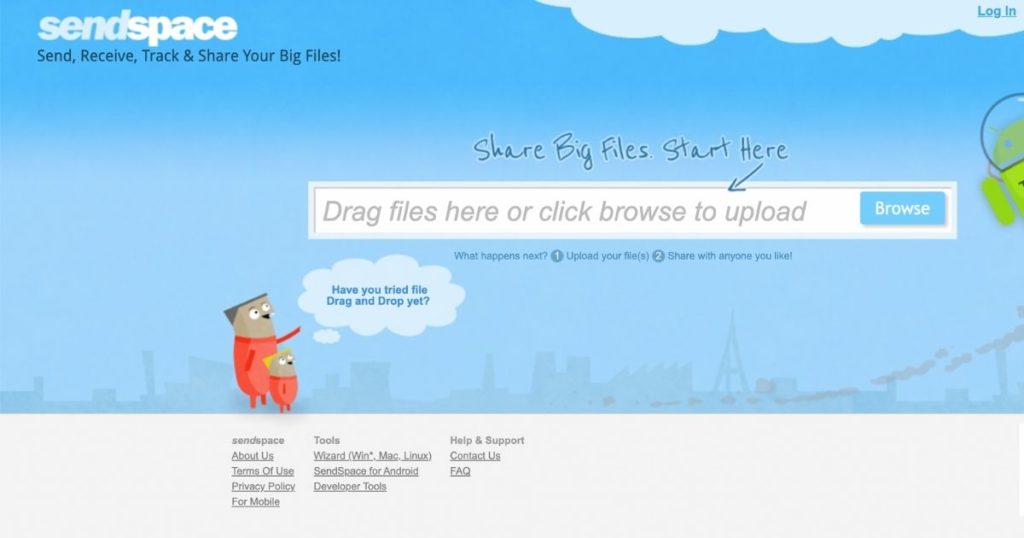The image size is (1024, 538).
Task: Open the FAQ link
Action: pos(460,471)
